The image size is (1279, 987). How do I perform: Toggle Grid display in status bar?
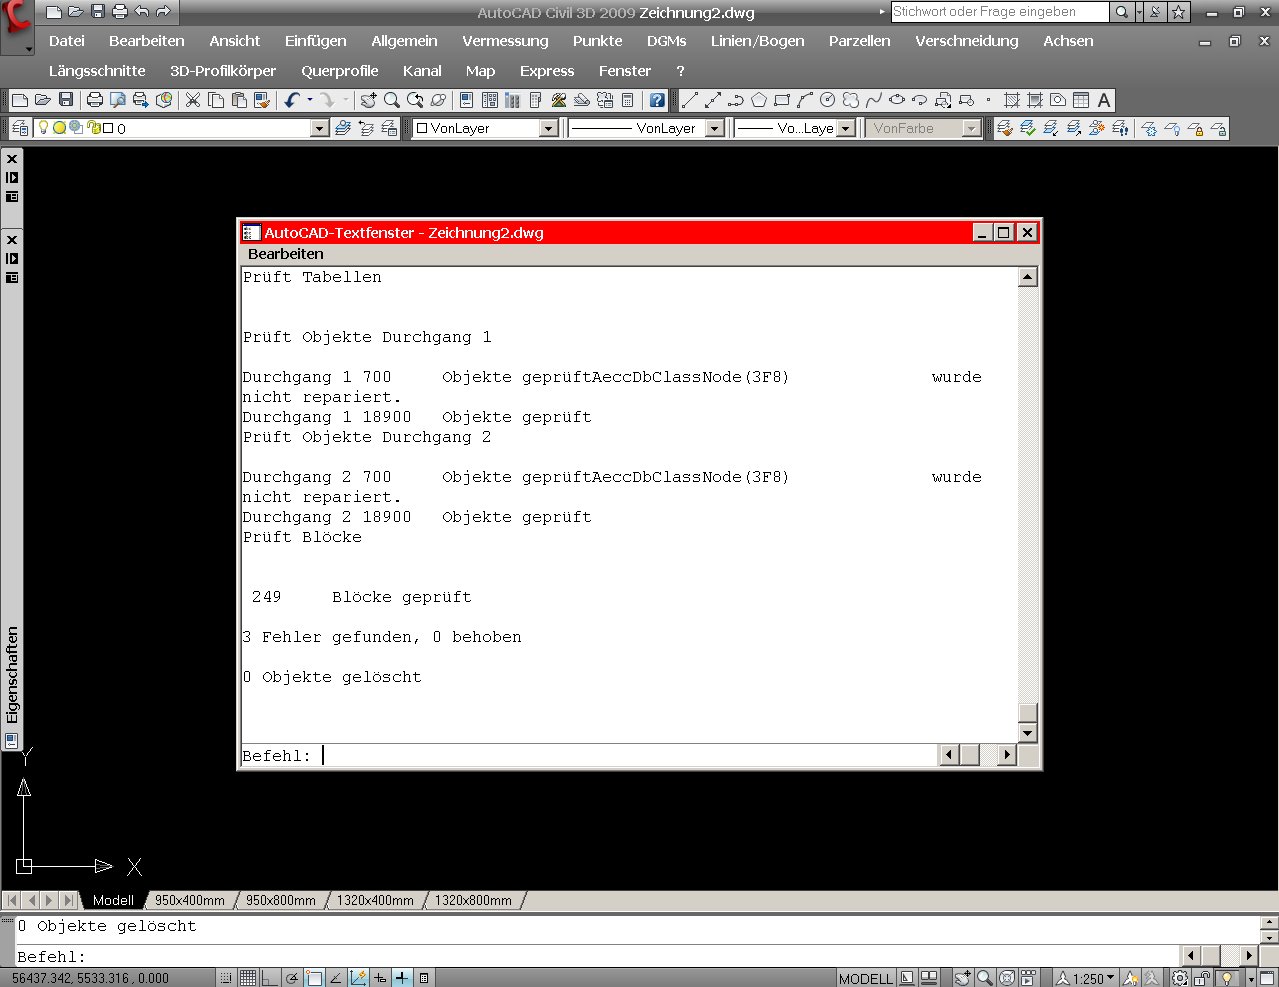[x=248, y=978]
